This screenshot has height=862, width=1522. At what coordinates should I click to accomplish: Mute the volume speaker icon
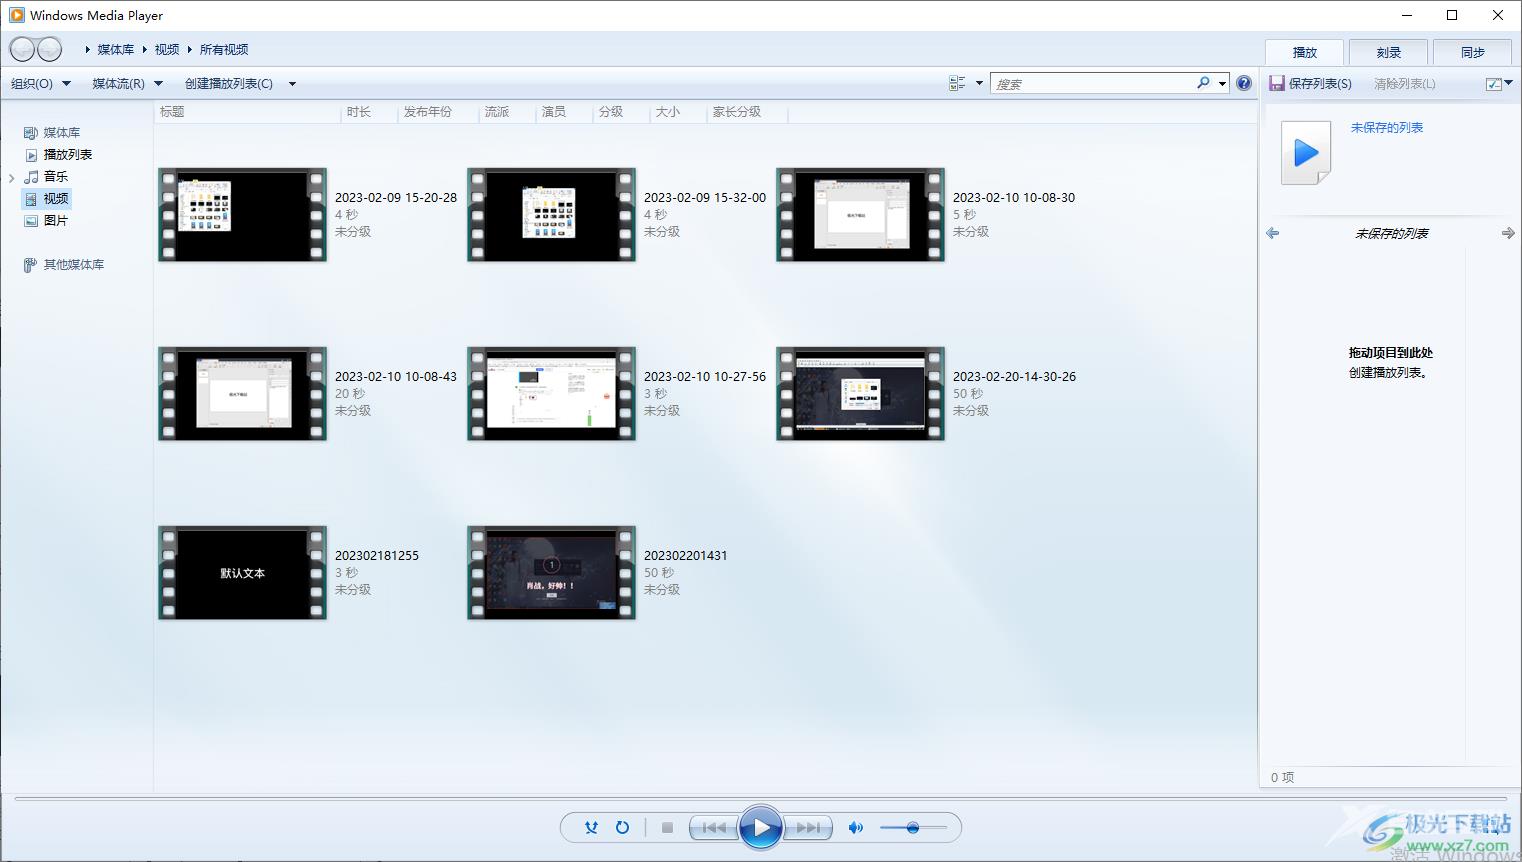coord(855,827)
